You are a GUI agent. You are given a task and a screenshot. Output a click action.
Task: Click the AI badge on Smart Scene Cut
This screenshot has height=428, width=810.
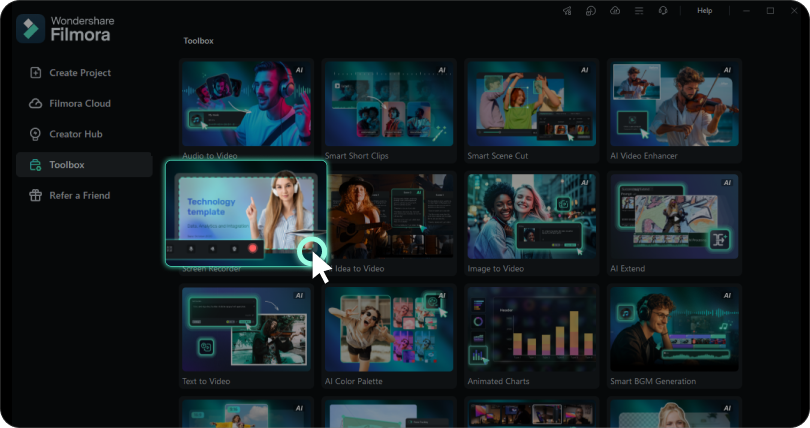(584, 70)
